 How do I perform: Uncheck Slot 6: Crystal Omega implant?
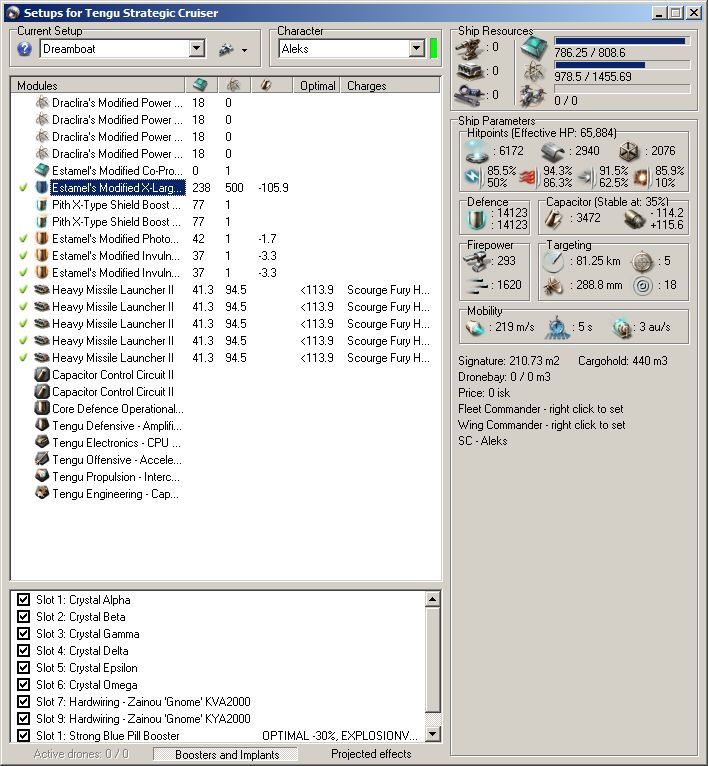(x=23, y=684)
